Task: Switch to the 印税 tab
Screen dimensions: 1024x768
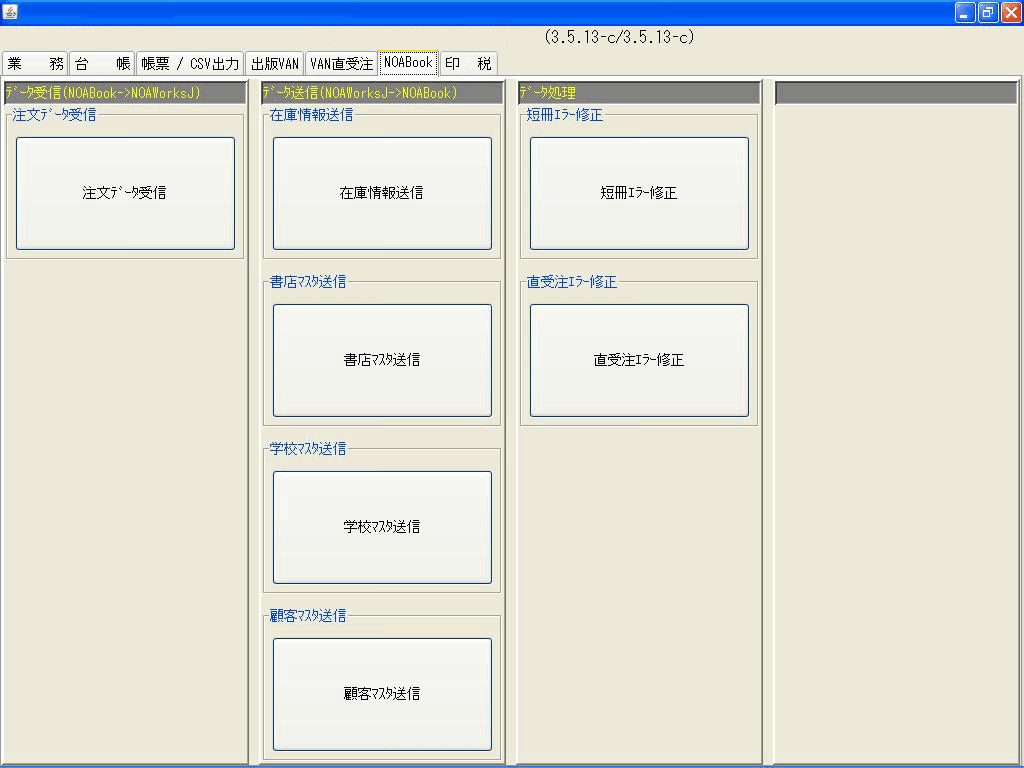Action: pos(467,62)
